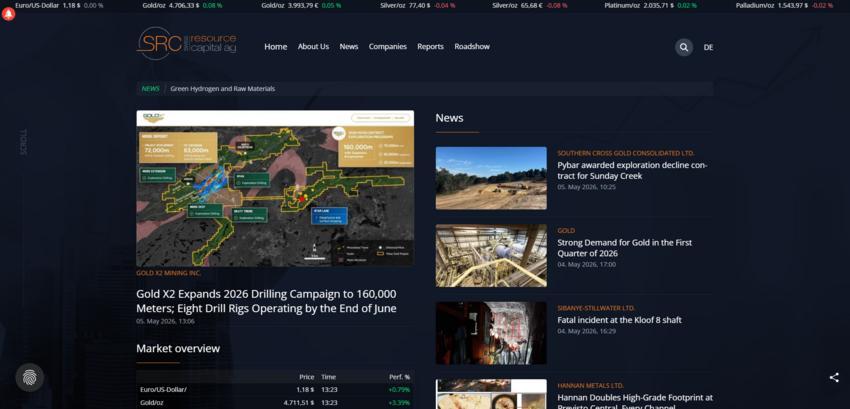
Task: Click the Gold/oz row in Market overview
Action: 275,402
